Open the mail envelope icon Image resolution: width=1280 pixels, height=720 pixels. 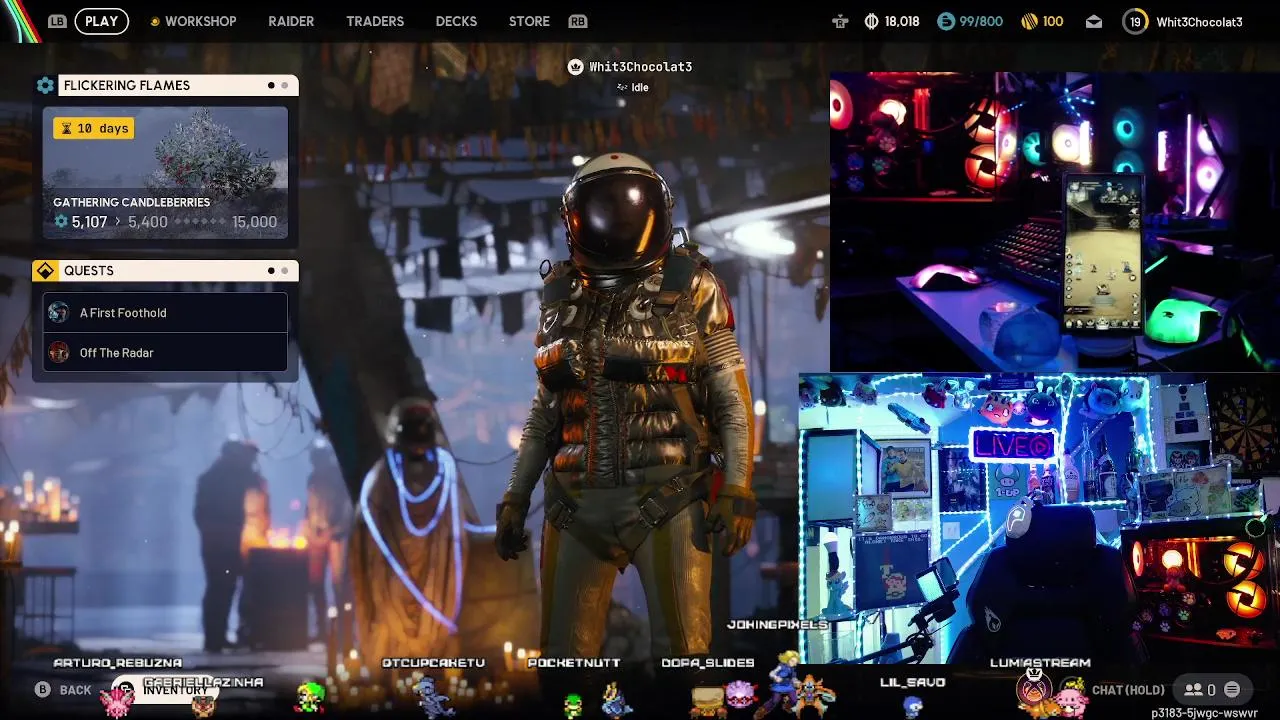click(x=1094, y=21)
